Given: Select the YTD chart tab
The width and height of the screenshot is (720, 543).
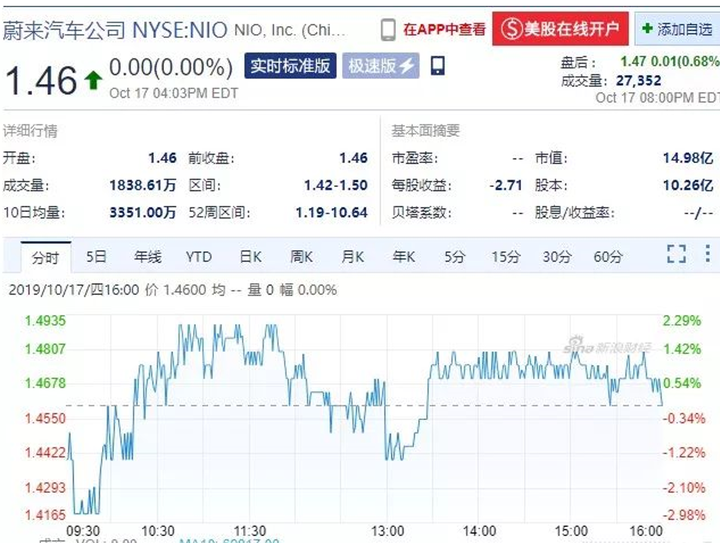Looking at the screenshot, I should pos(198,257).
